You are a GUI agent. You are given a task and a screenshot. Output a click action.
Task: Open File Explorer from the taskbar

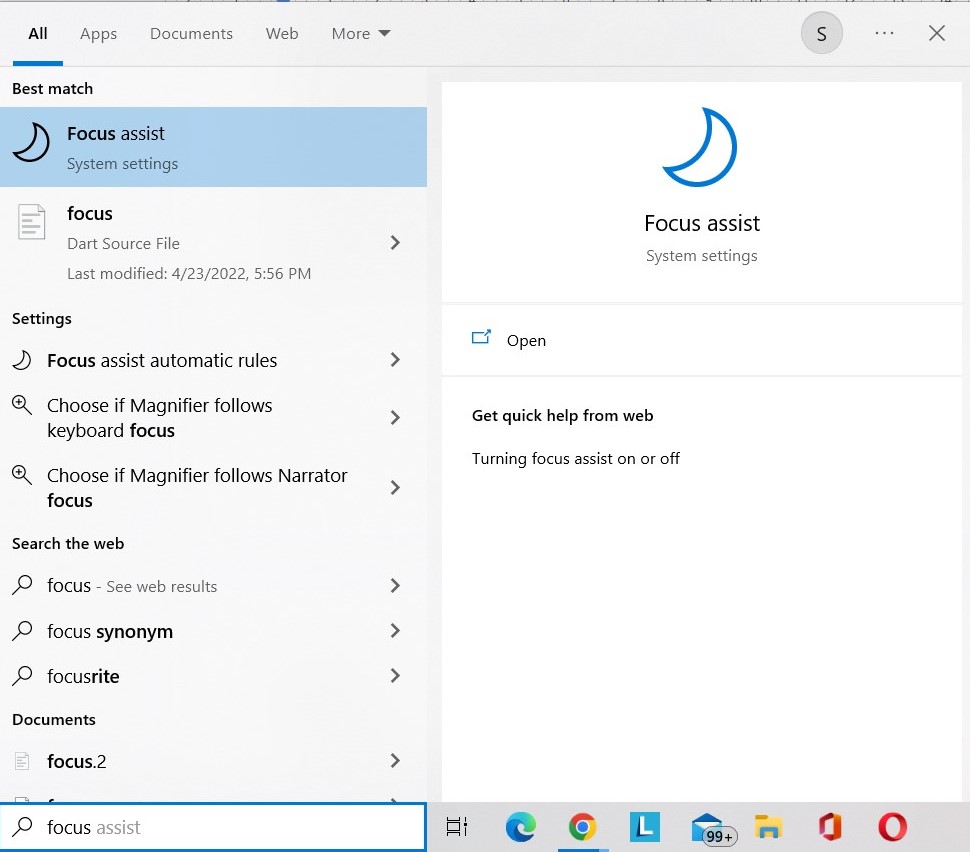point(768,827)
